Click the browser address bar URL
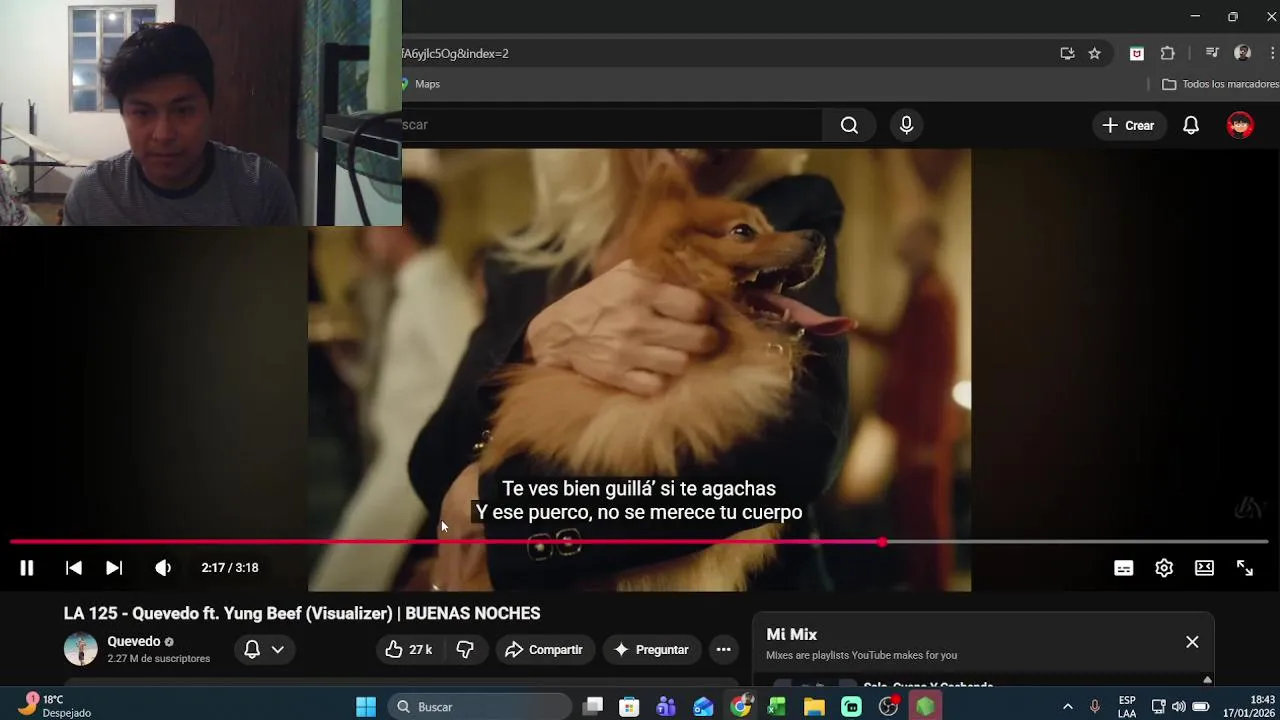The image size is (1280, 720). pos(455,53)
